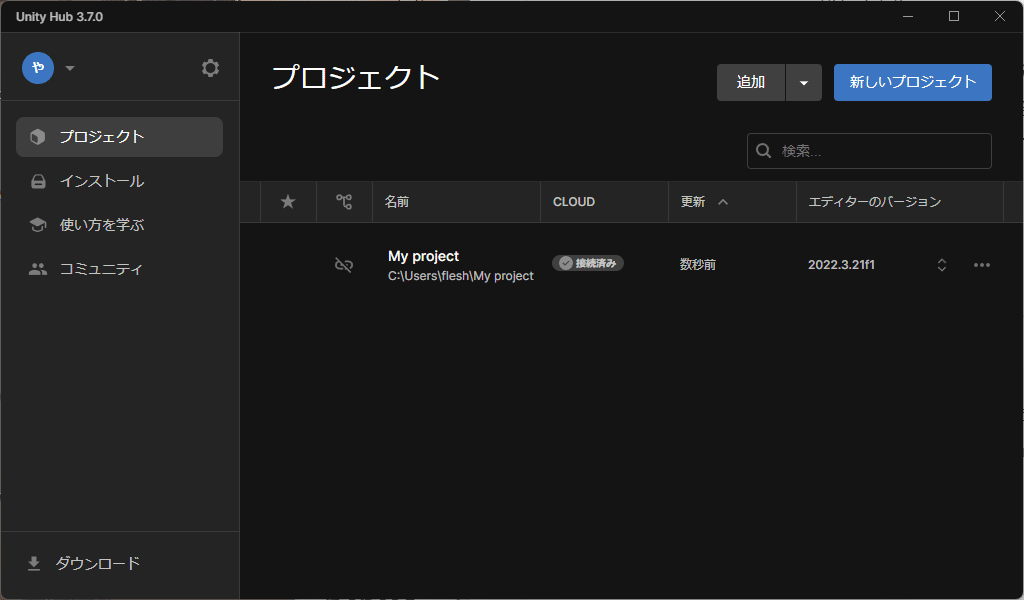Sort by the star favorites column
Image resolution: width=1024 pixels, height=600 pixels.
288,202
